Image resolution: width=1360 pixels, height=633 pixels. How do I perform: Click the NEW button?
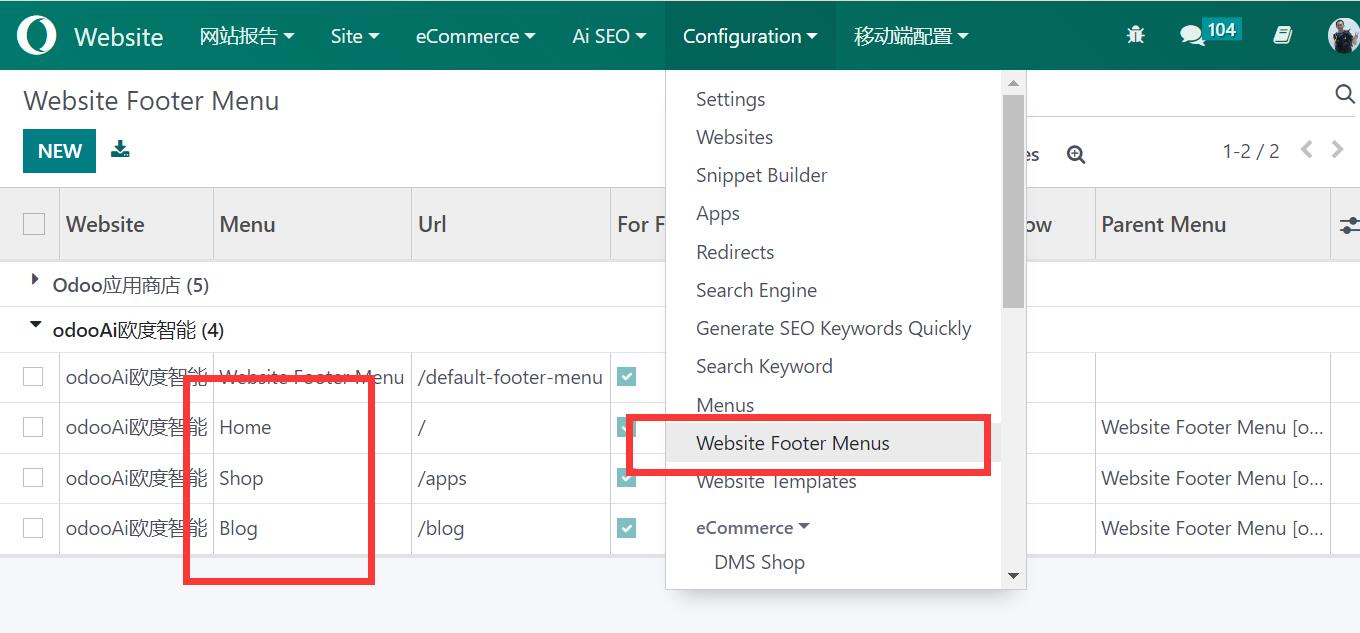[59, 151]
